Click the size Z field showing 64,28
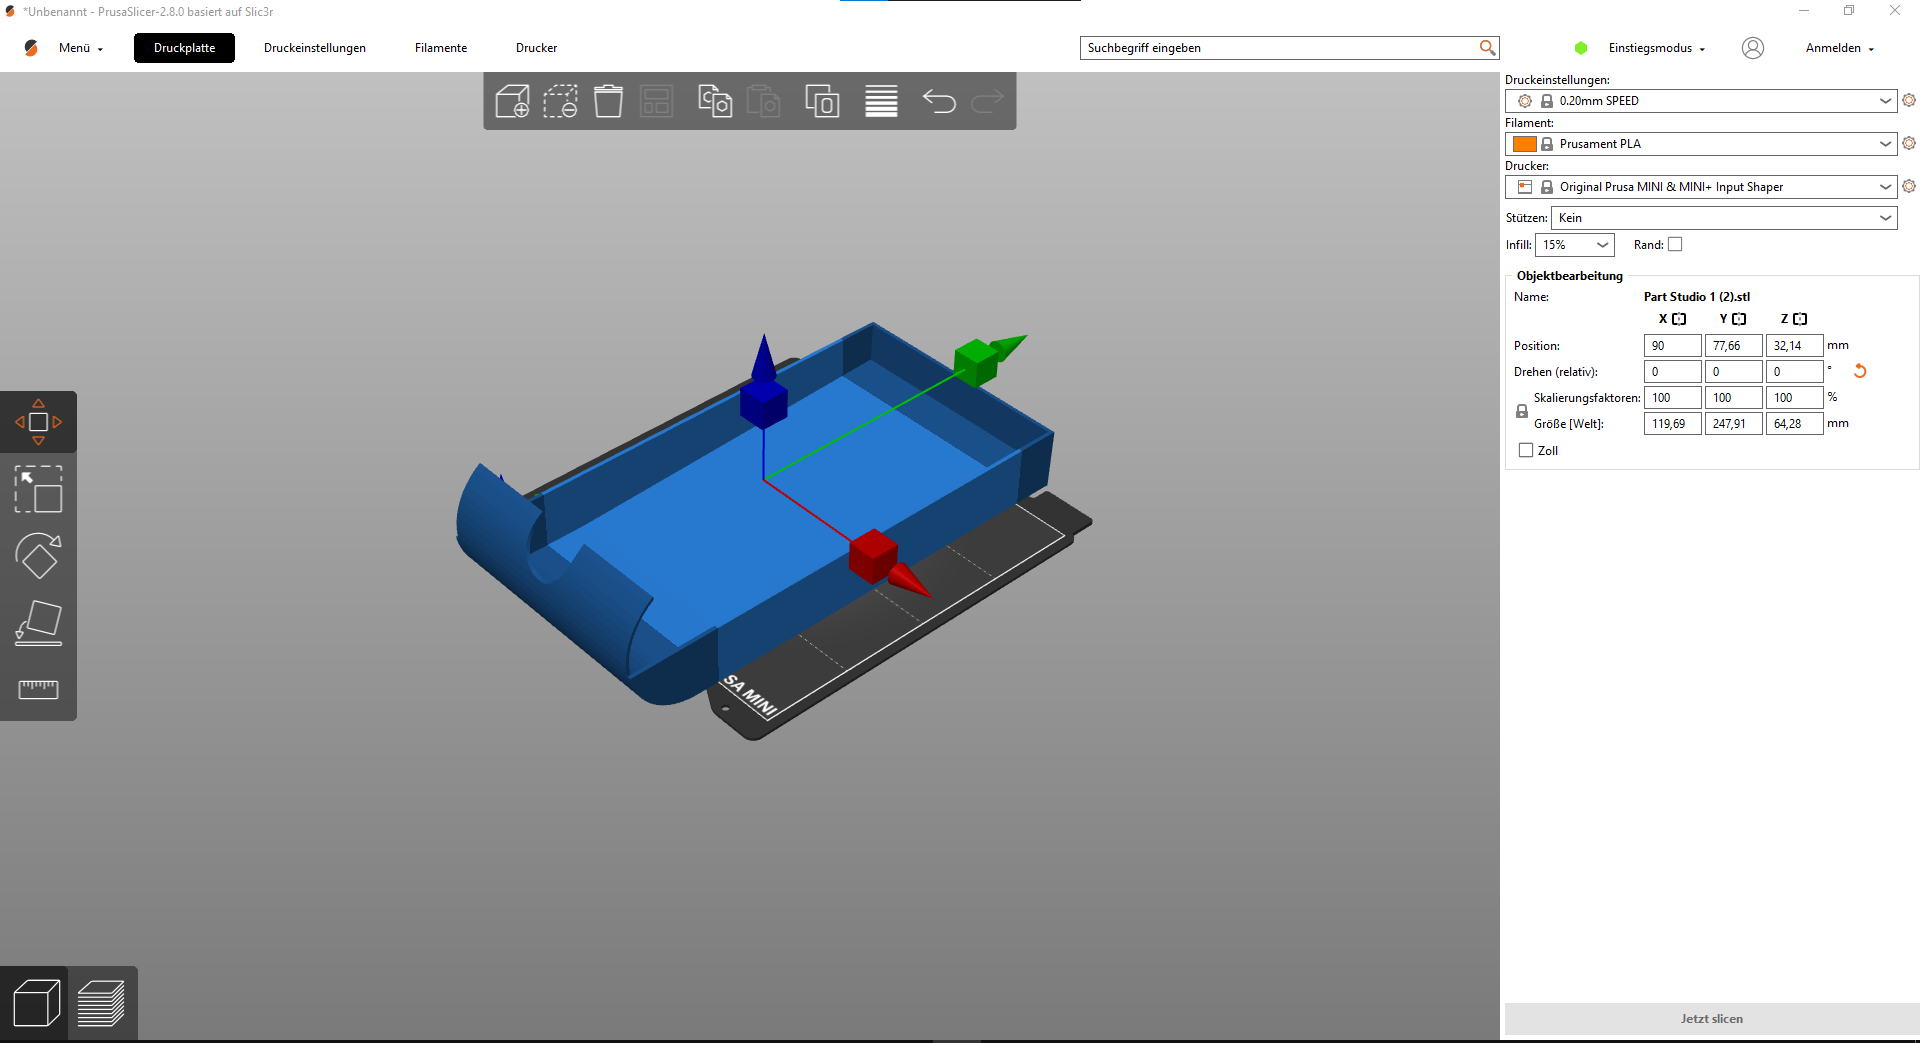Screen dimensions: 1920x1043 pyautogui.click(x=1794, y=423)
